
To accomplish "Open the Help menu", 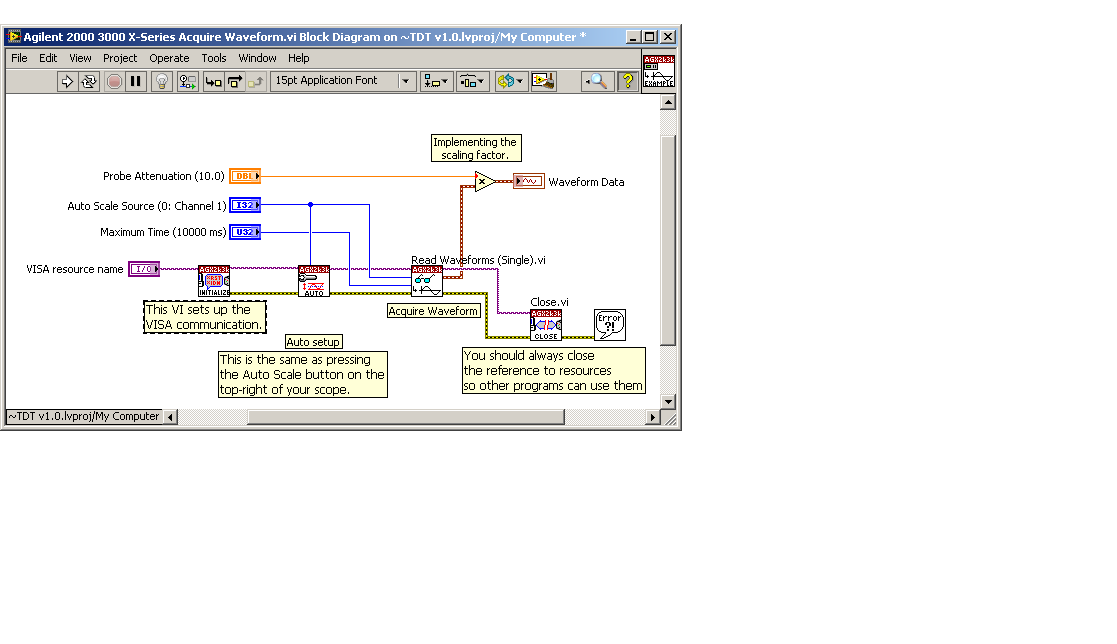I will tap(298, 58).
